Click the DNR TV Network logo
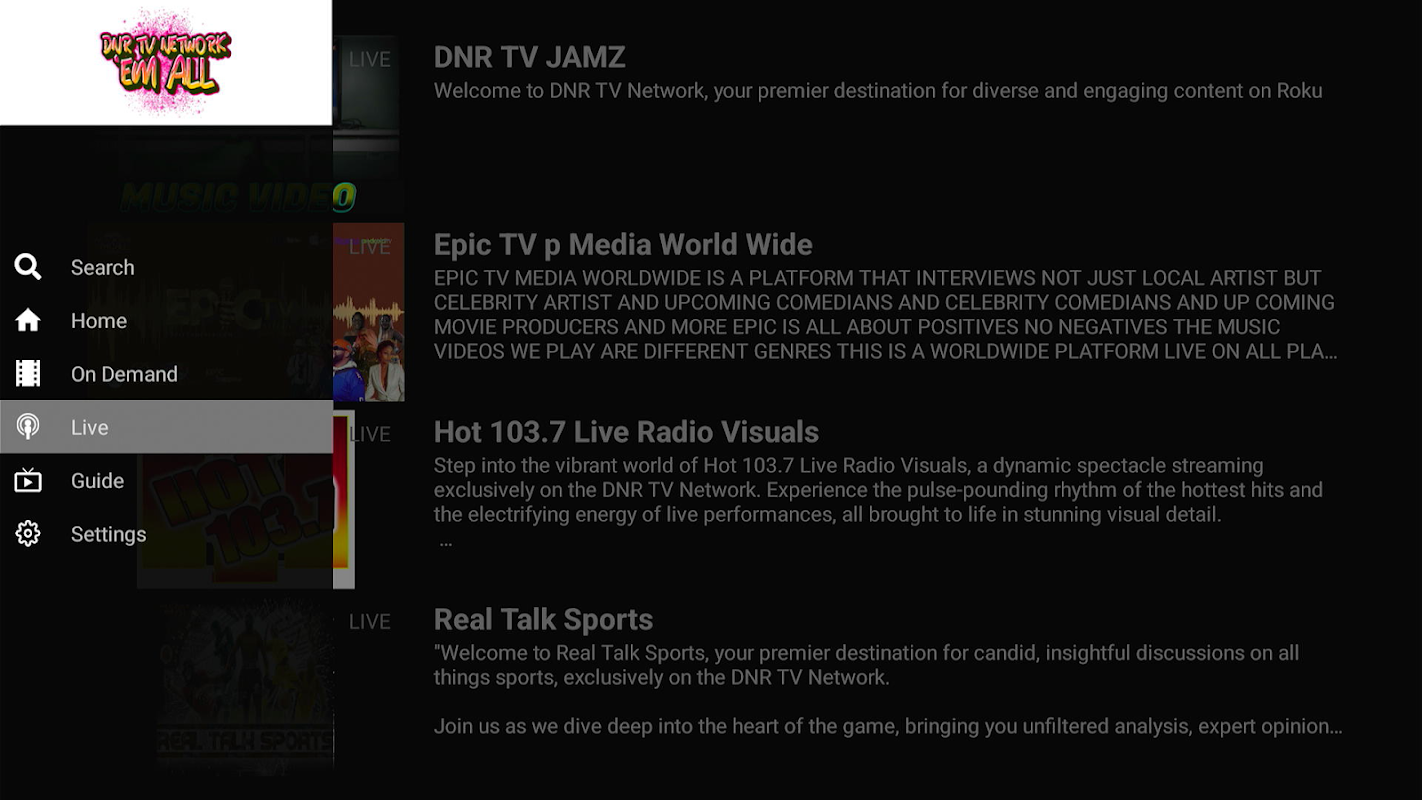Screen dimensions: 1422x800 (x=166, y=62)
